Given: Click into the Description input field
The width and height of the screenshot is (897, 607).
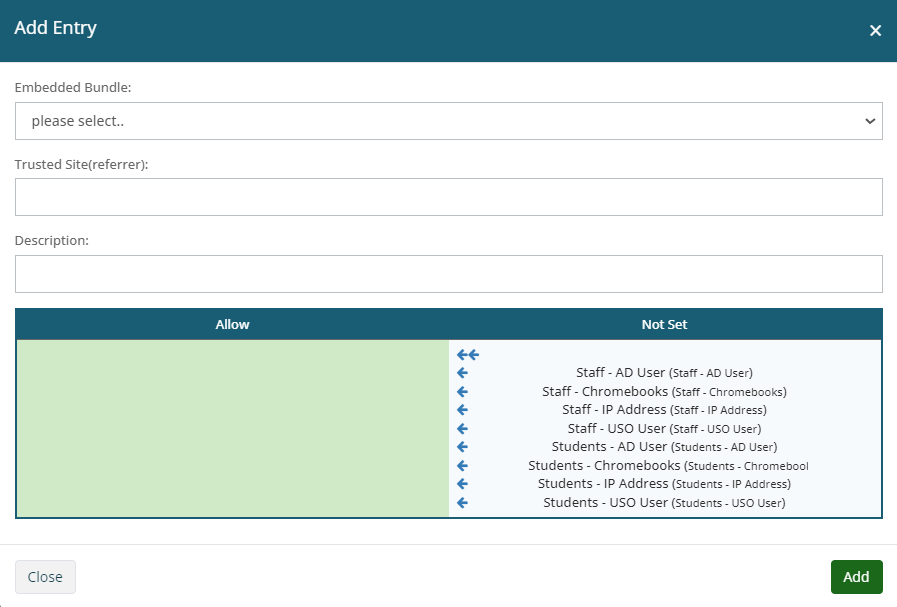Looking at the screenshot, I should tap(448, 274).
